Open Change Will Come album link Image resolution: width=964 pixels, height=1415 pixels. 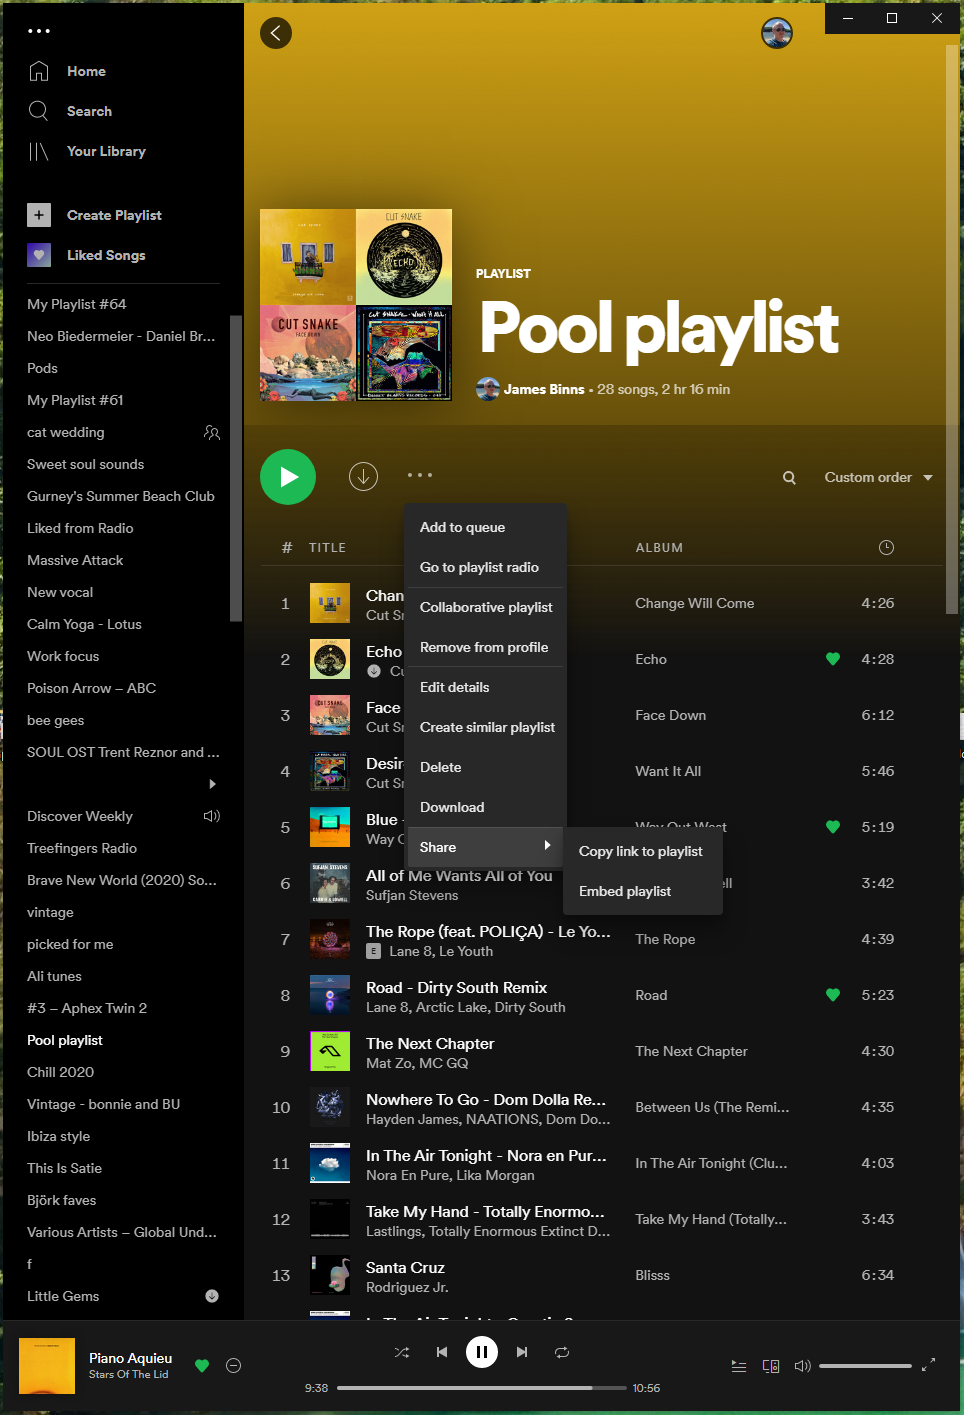coord(695,603)
